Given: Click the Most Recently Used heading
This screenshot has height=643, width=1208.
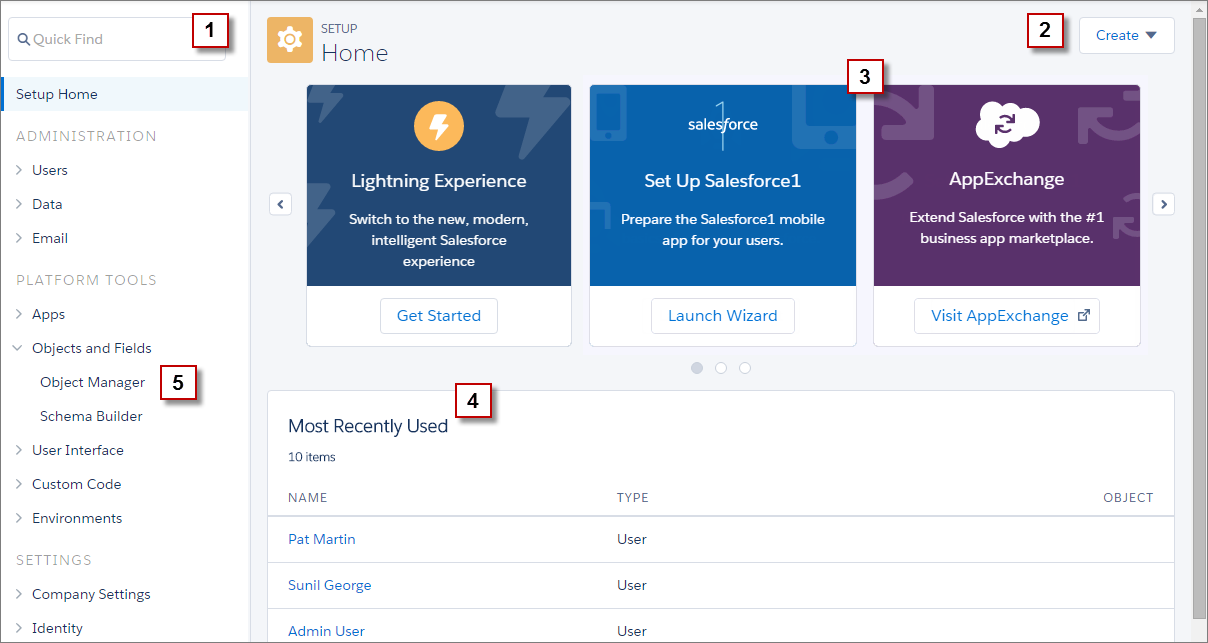Looking at the screenshot, I should click(x=368, y=426).
